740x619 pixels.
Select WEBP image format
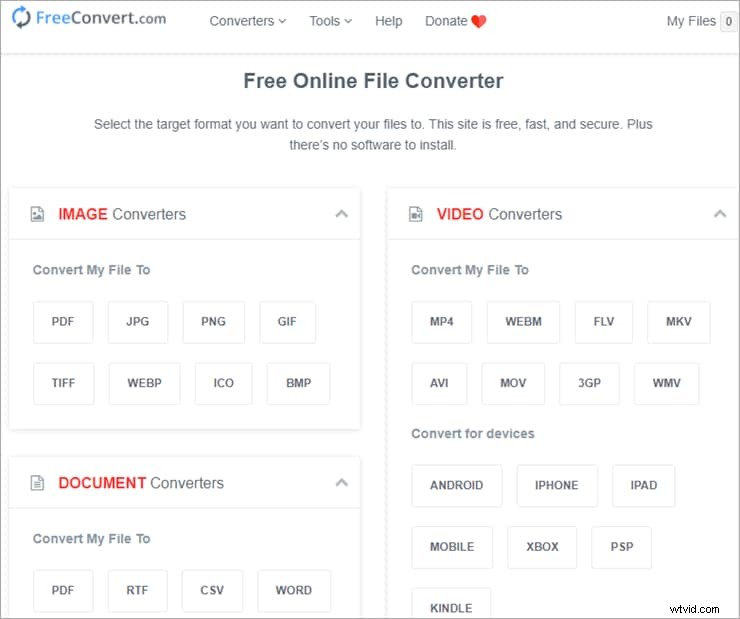click(x=144, y=384)
